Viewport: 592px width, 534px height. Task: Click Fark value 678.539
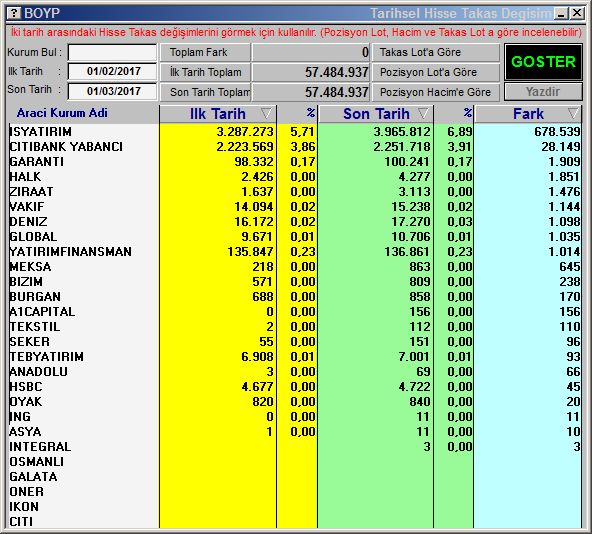(x=557, y=132)
